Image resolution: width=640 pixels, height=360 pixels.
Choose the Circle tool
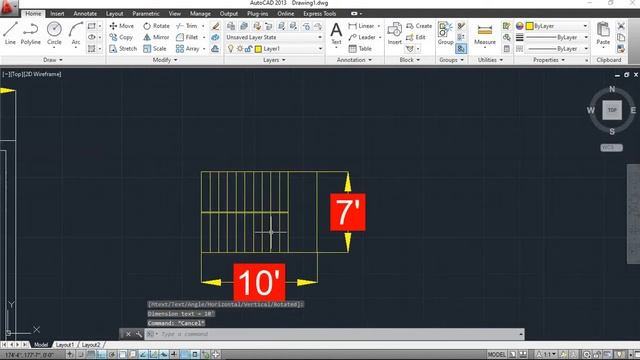pos(54,33)
